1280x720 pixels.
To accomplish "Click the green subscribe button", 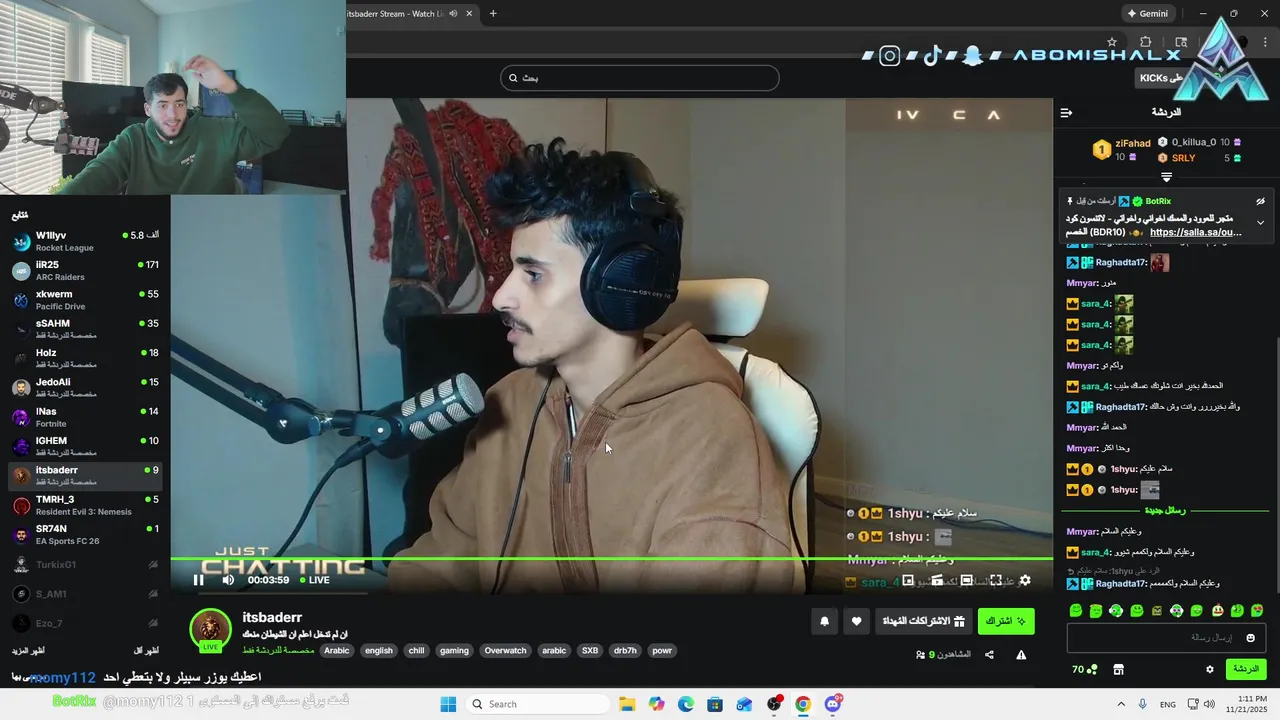I will pos(1006,621).
